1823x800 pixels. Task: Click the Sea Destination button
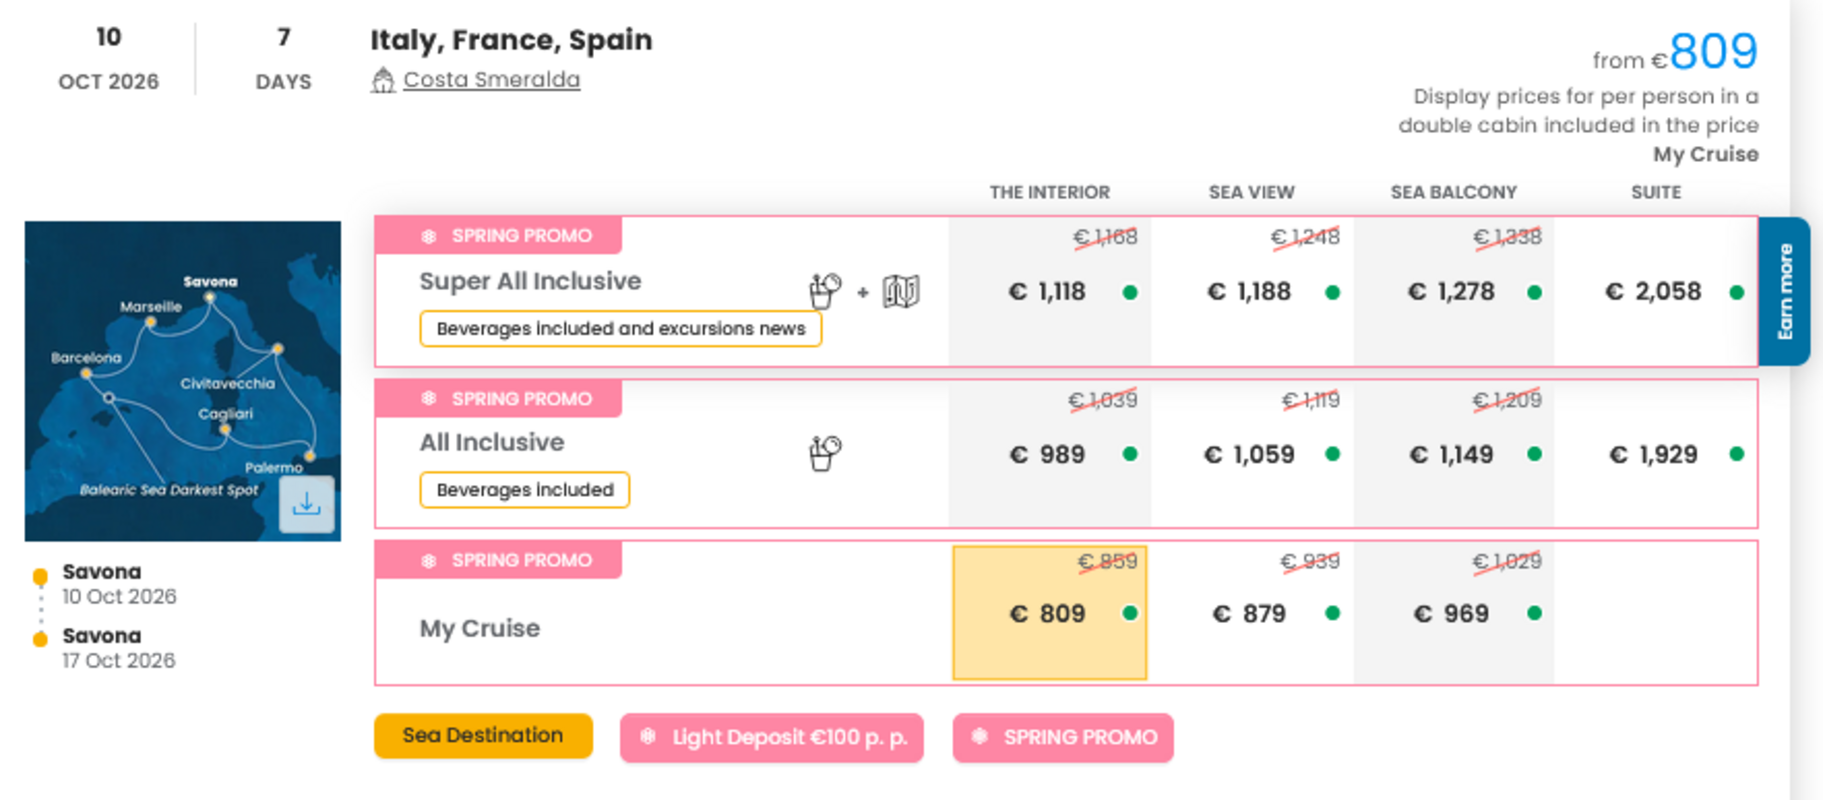point(483,736)
